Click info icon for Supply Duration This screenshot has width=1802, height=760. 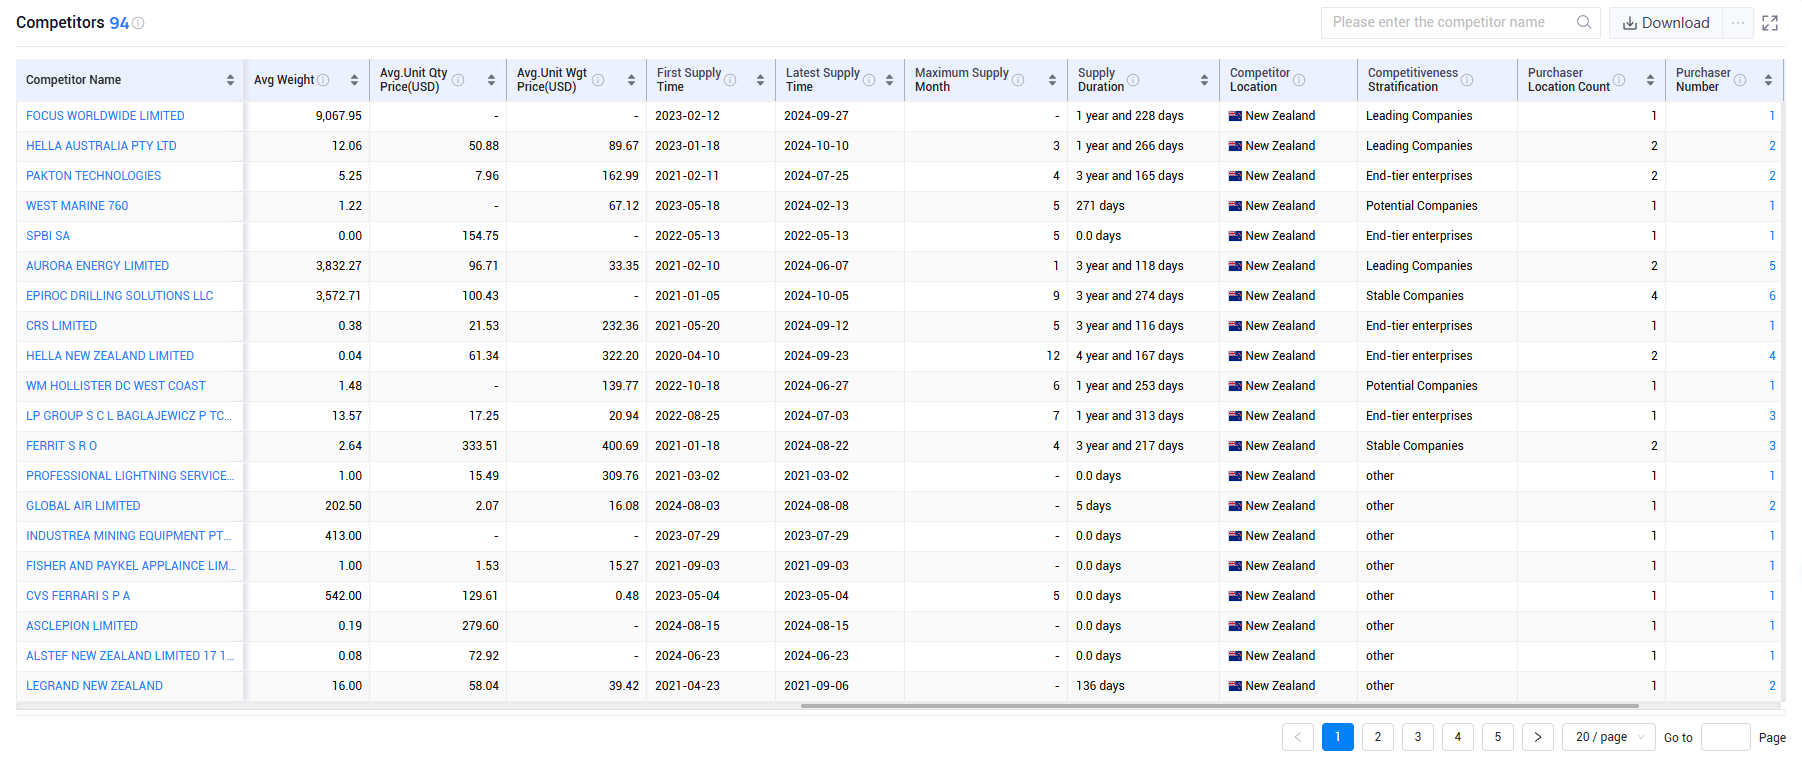tap(1133, 80)
